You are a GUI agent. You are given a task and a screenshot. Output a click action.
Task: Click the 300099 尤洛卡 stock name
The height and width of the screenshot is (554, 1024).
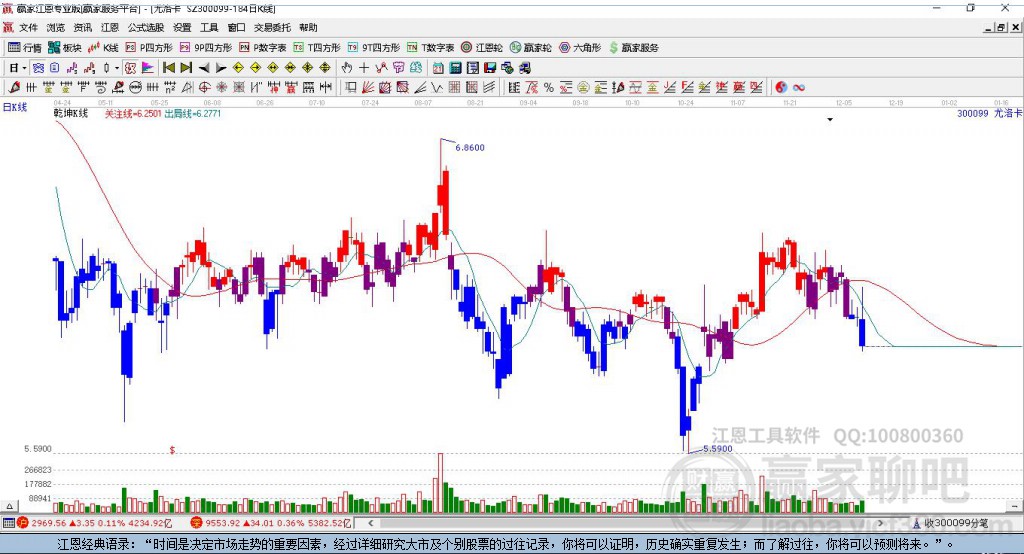(989, 114)
